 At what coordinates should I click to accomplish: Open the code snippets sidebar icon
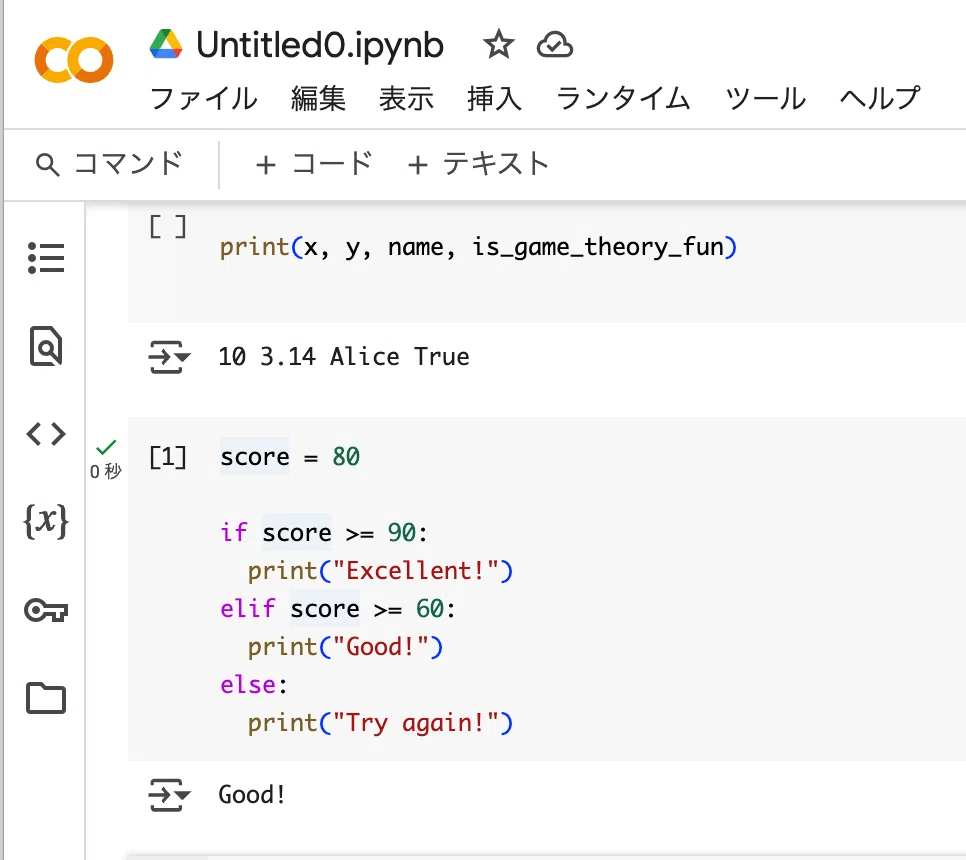46,434
